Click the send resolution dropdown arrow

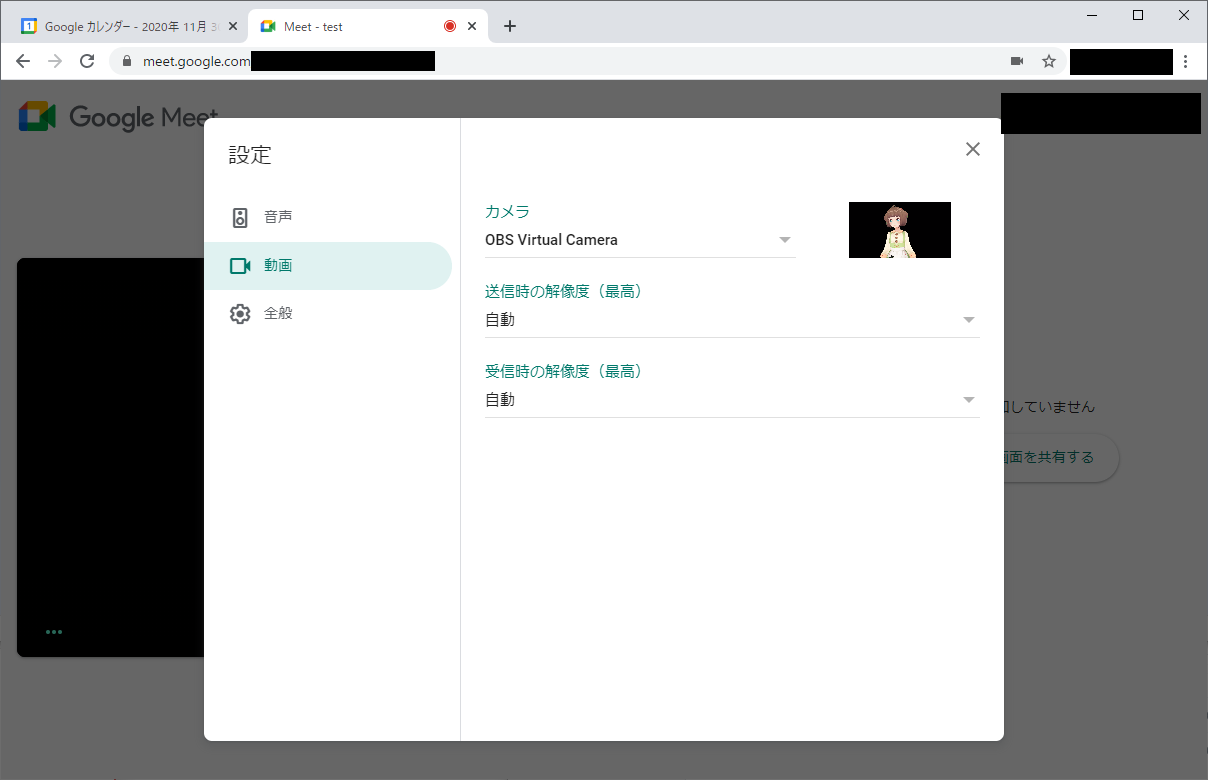click(x=968, y=320)
